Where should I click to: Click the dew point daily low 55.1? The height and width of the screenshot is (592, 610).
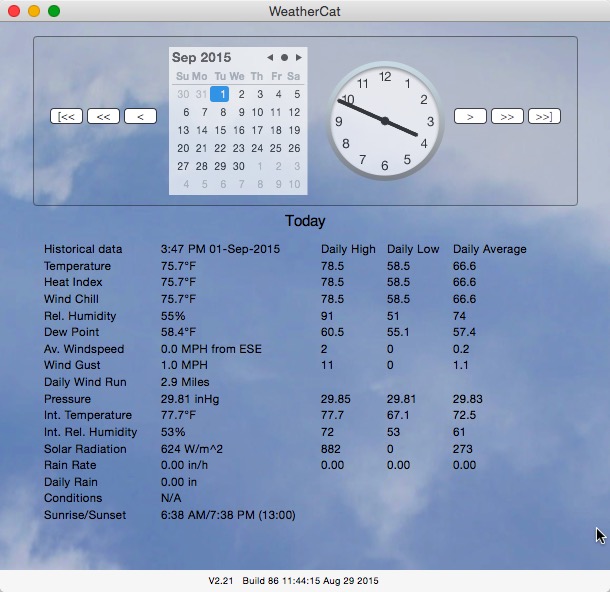(x=398, y=332)
